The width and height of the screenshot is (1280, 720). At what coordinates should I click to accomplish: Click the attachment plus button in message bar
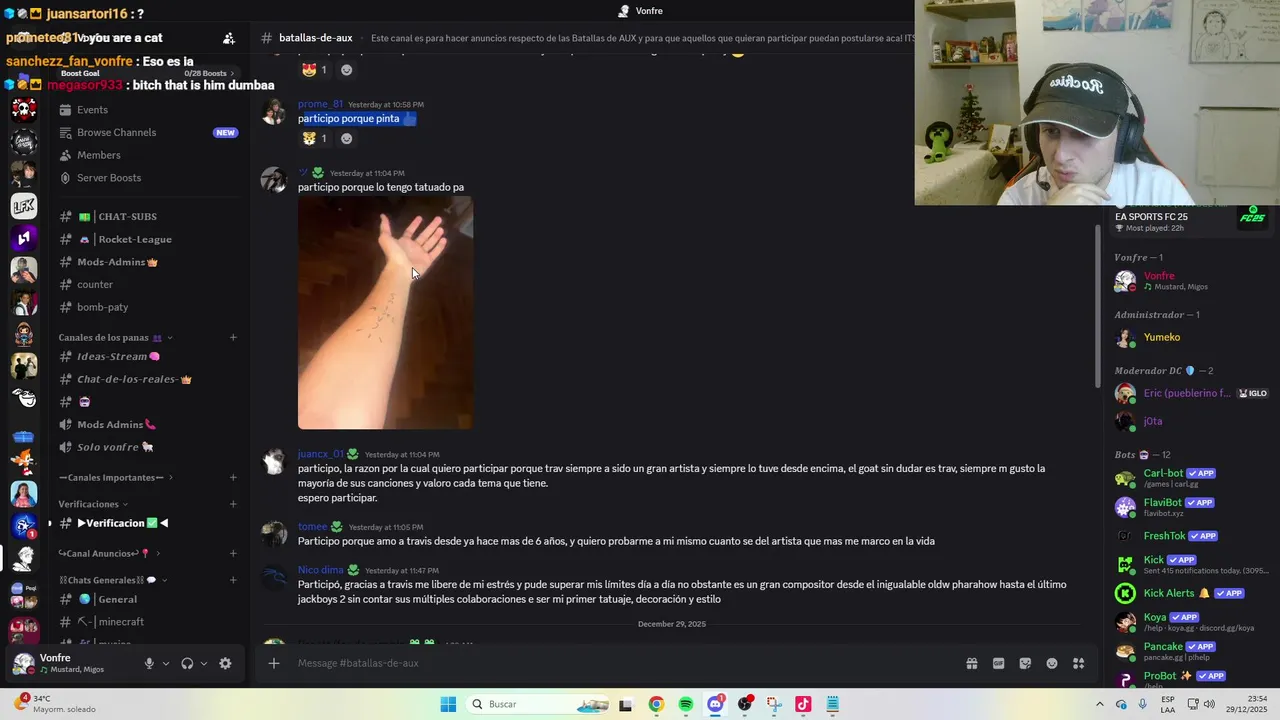273,663
